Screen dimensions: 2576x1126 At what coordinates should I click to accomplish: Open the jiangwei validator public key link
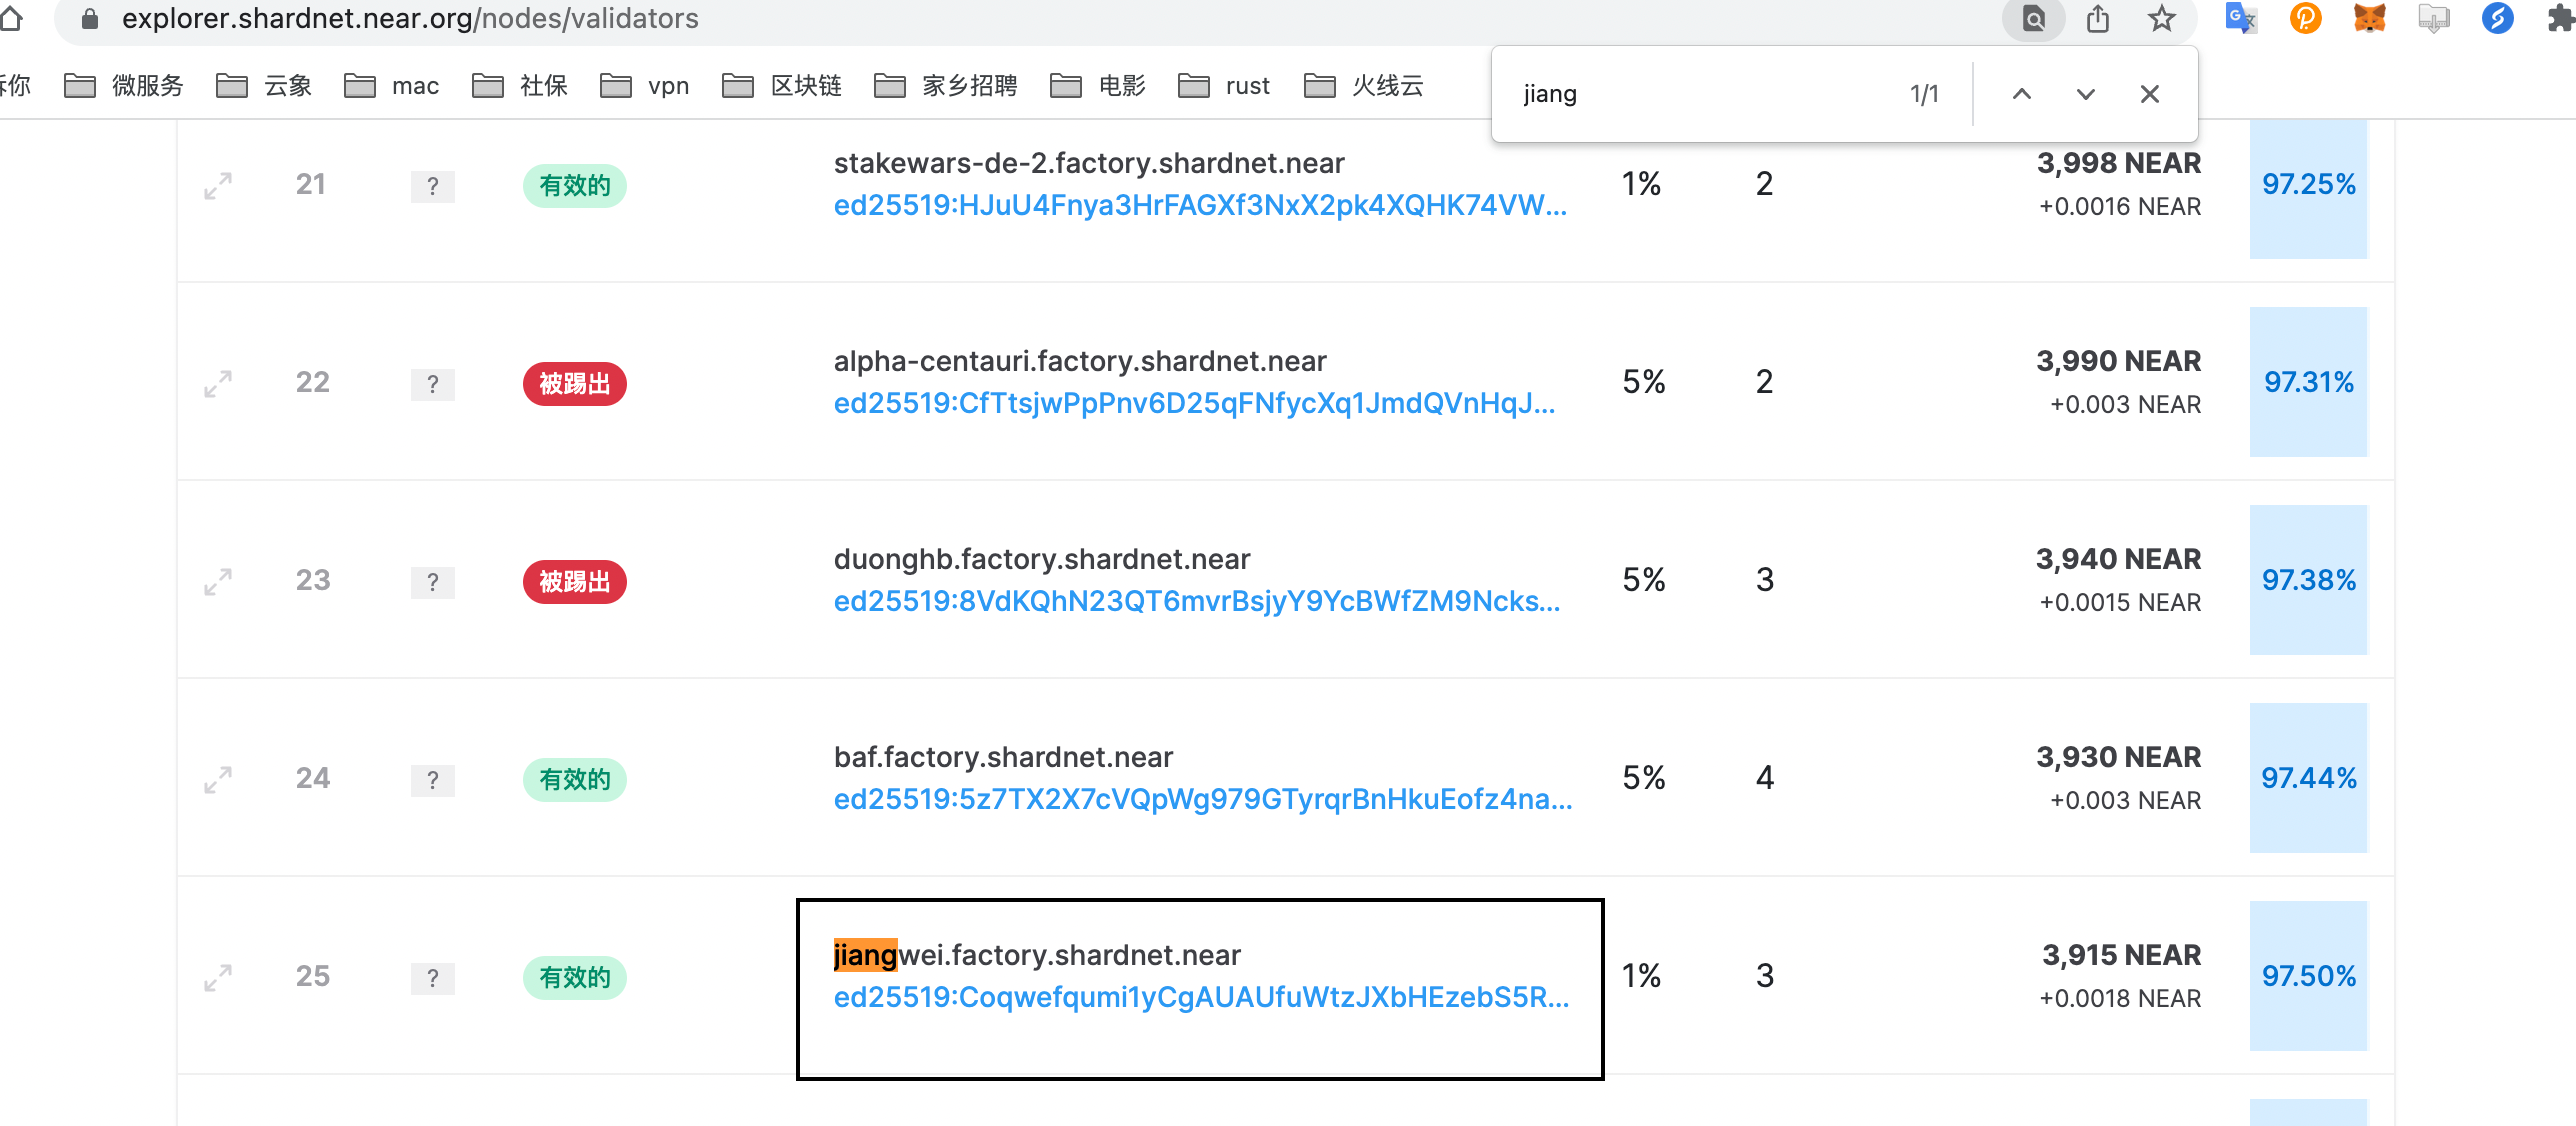[1200, 998]
